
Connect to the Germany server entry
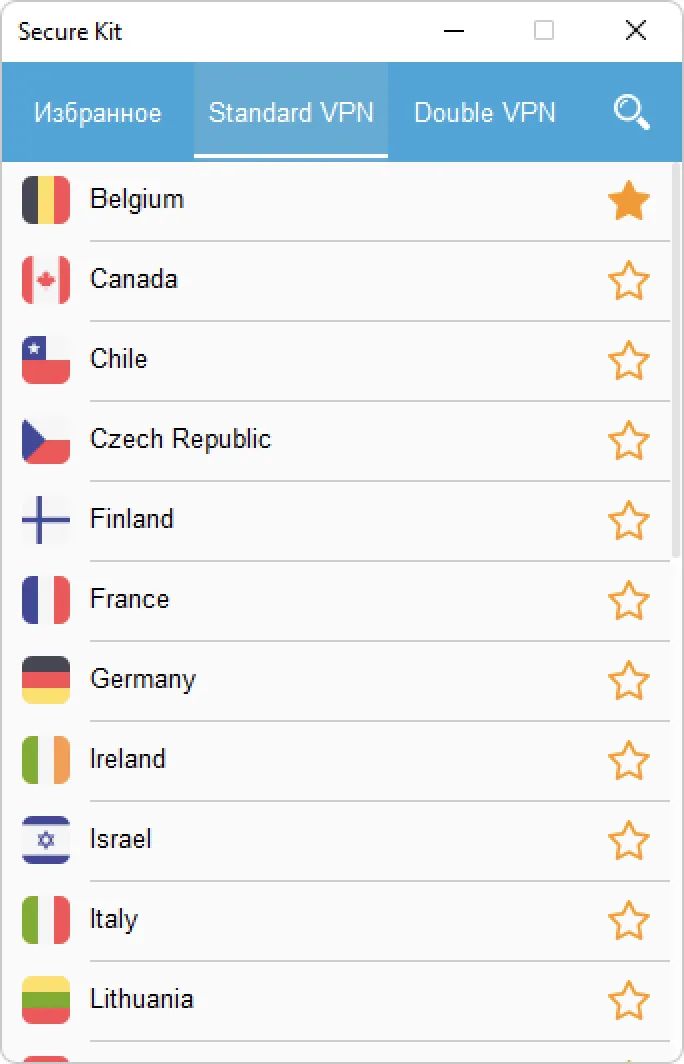tap(143, 680)
